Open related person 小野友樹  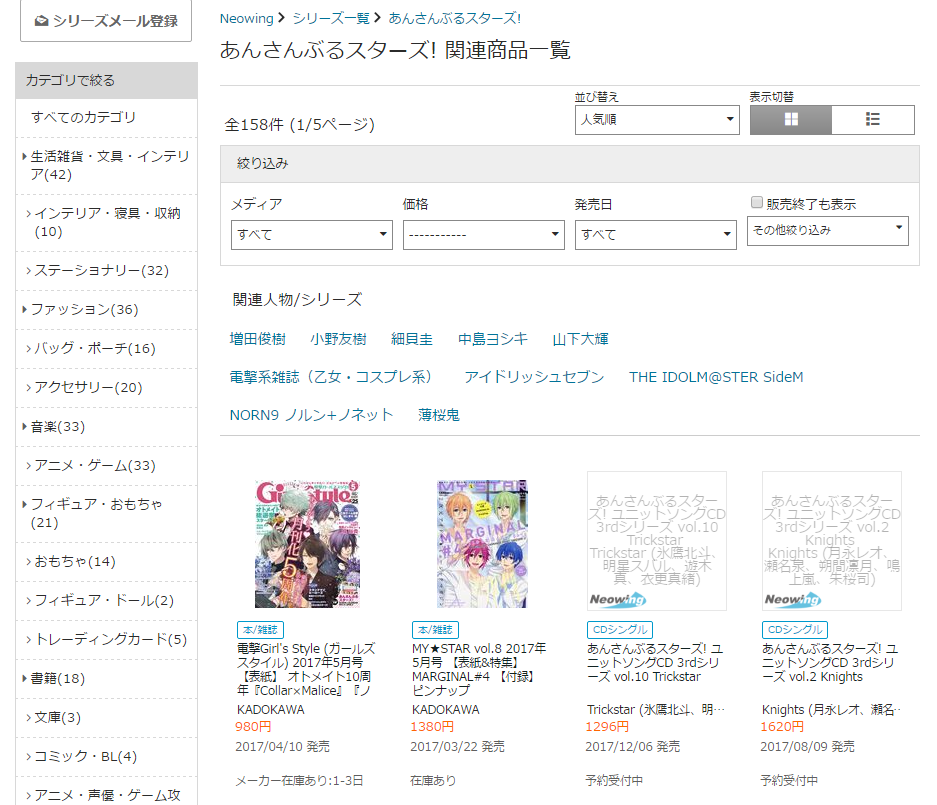[x=338, y=339]
